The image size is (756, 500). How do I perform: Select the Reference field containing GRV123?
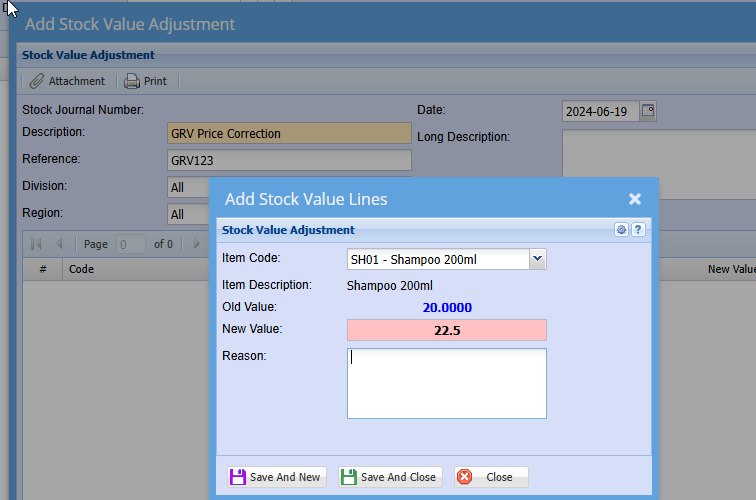289,160
